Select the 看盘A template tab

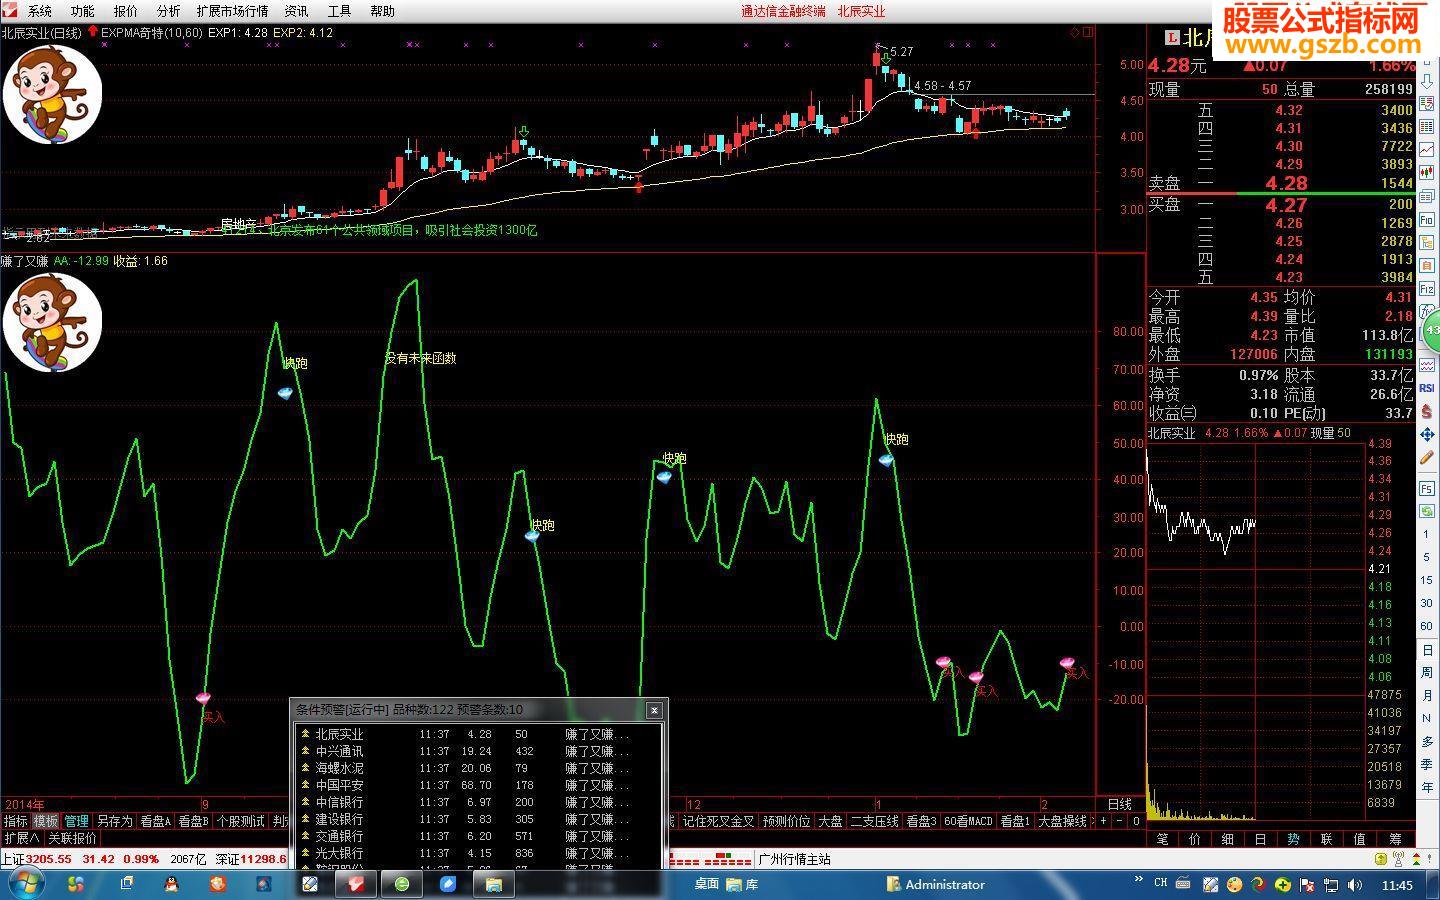(155, 821)
